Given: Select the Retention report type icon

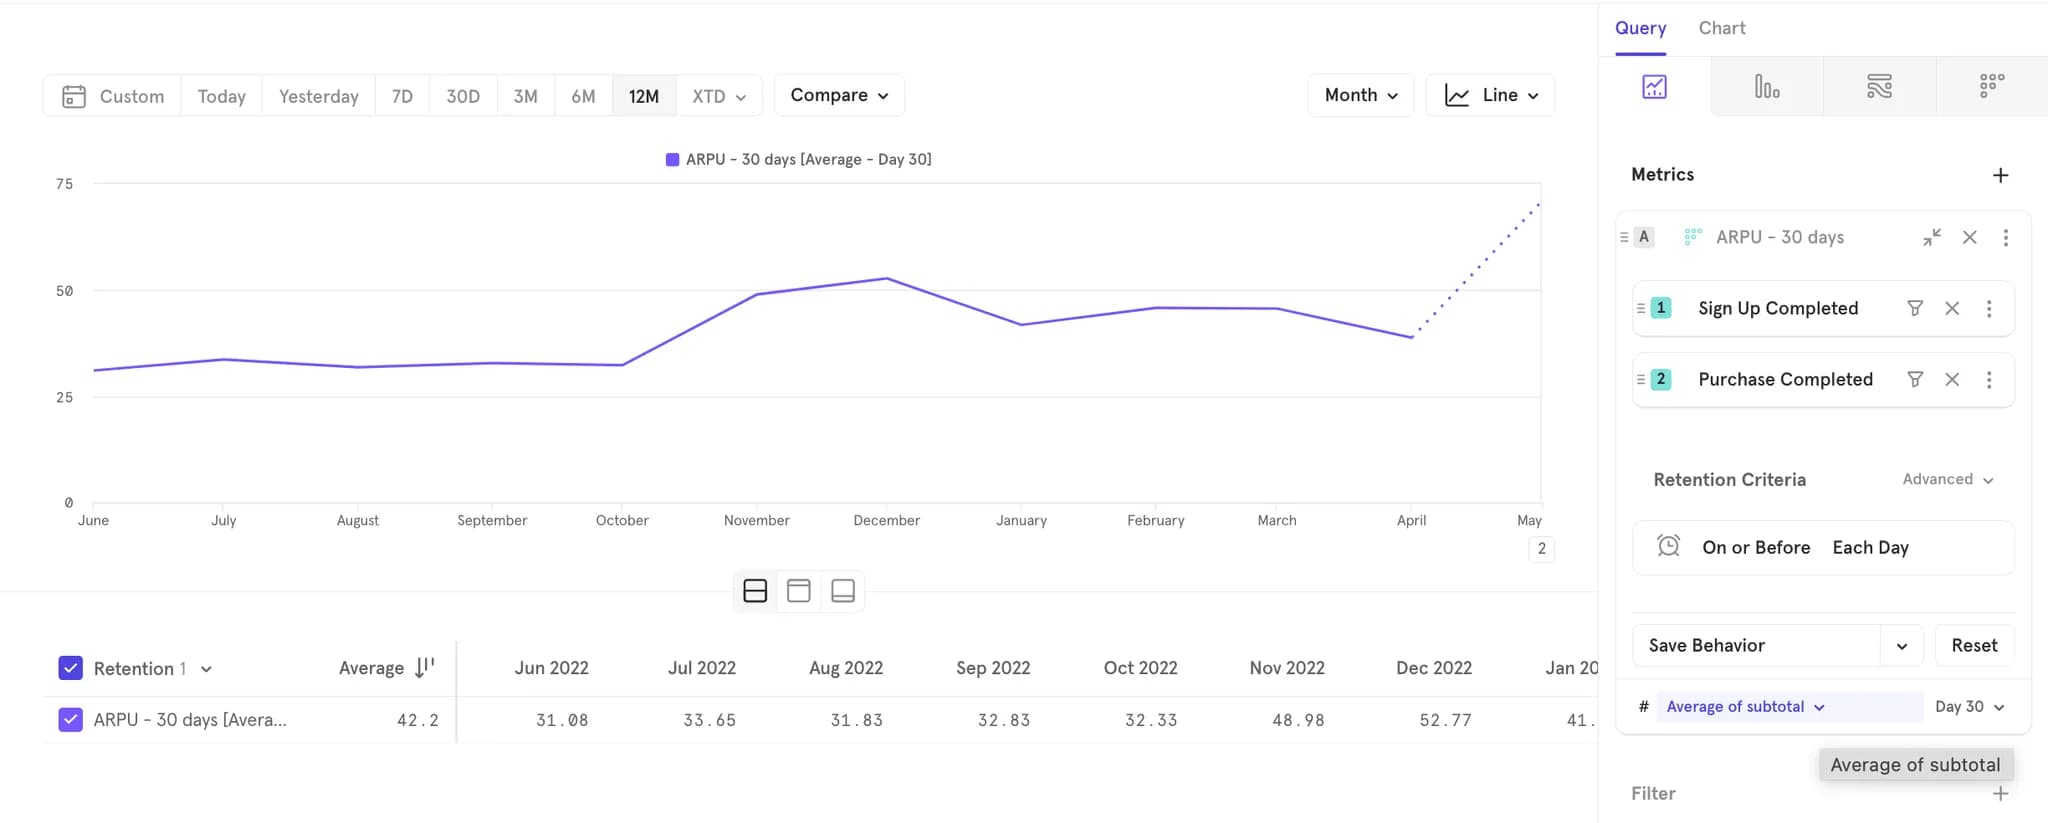Looking at the screenshot, I should pos(1991,87).
